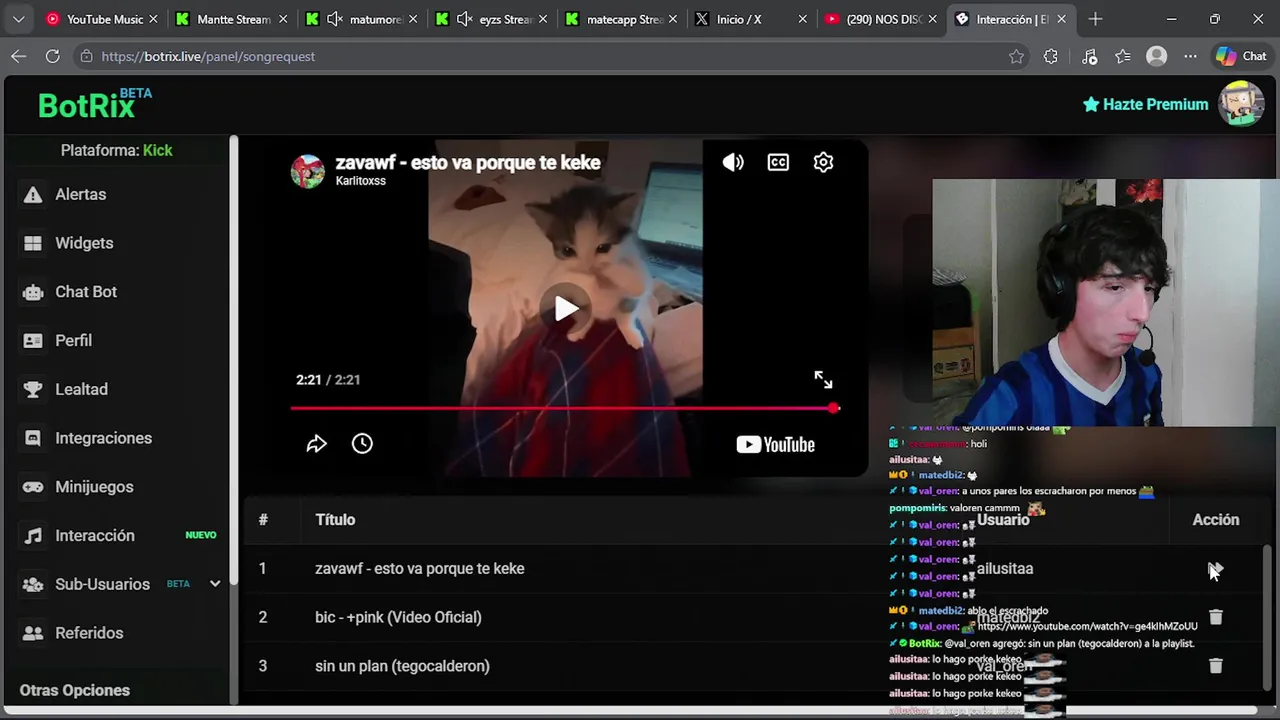This screenshot has width=1280, height=720.
Task: Click the Acción column header
Action: coord(1215,520)
